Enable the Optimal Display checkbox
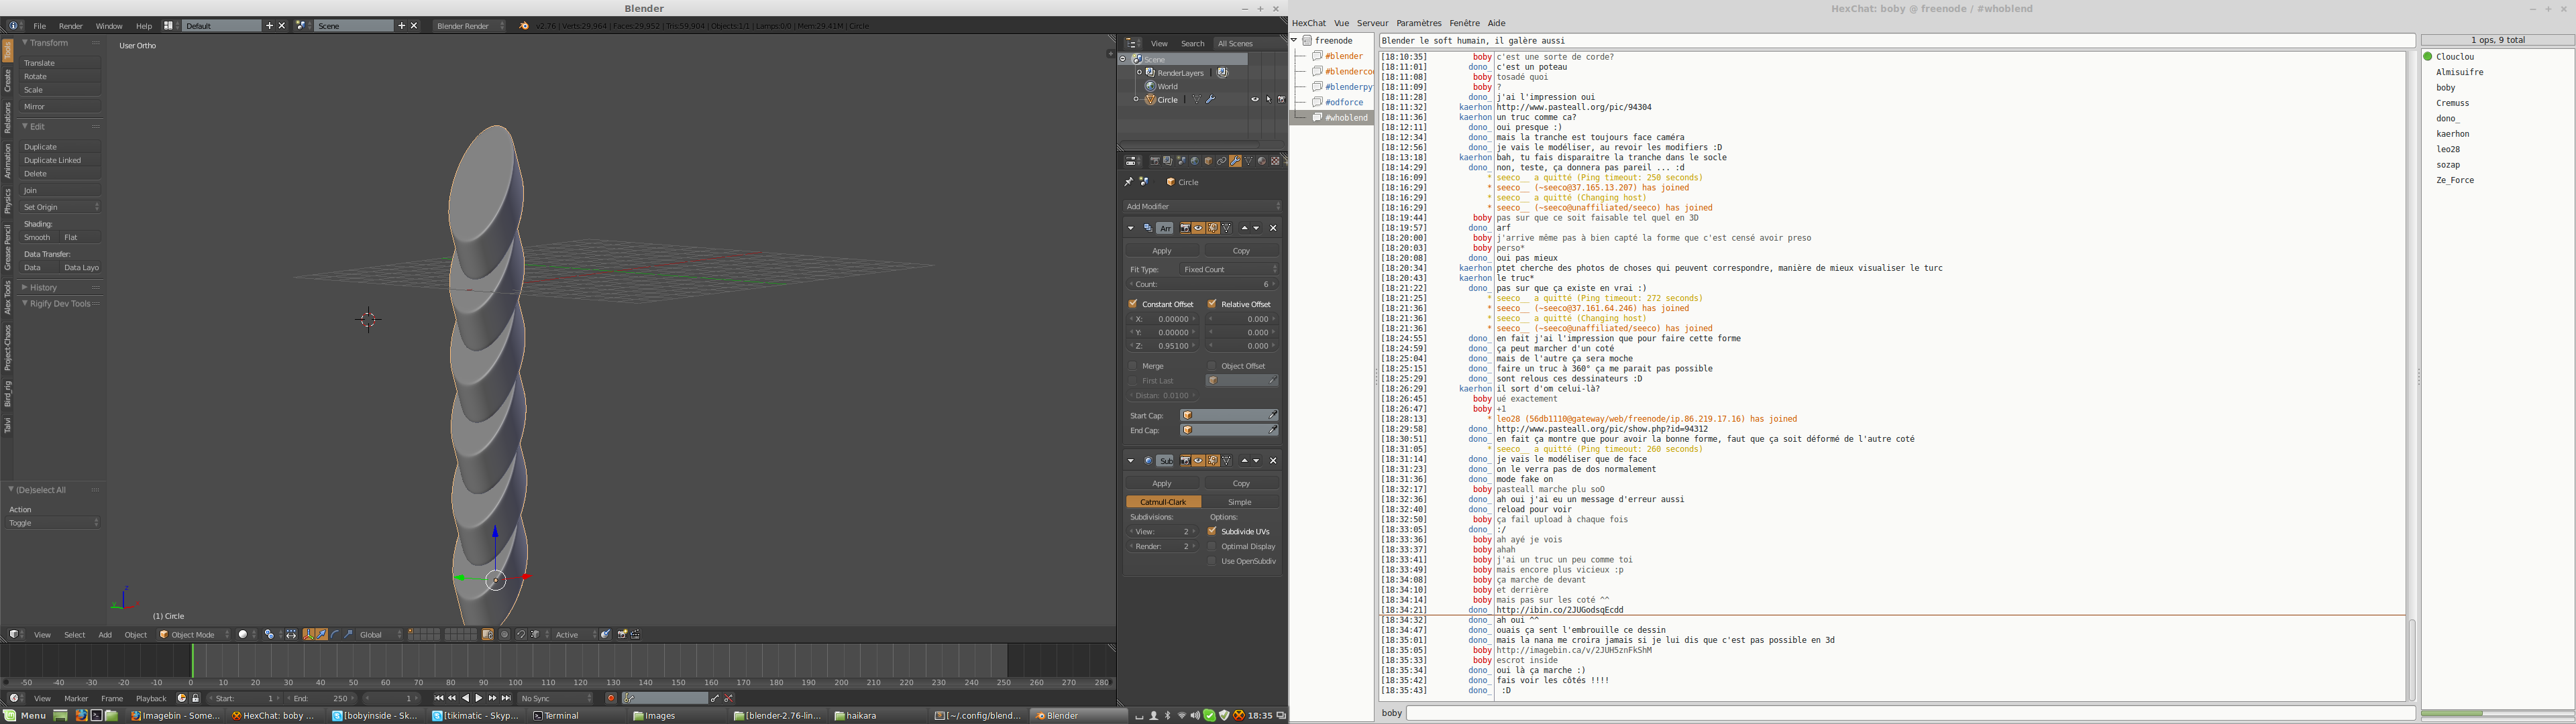Screen dimensions: 2576x724 pyautogui.click(x=1212, y=546)
